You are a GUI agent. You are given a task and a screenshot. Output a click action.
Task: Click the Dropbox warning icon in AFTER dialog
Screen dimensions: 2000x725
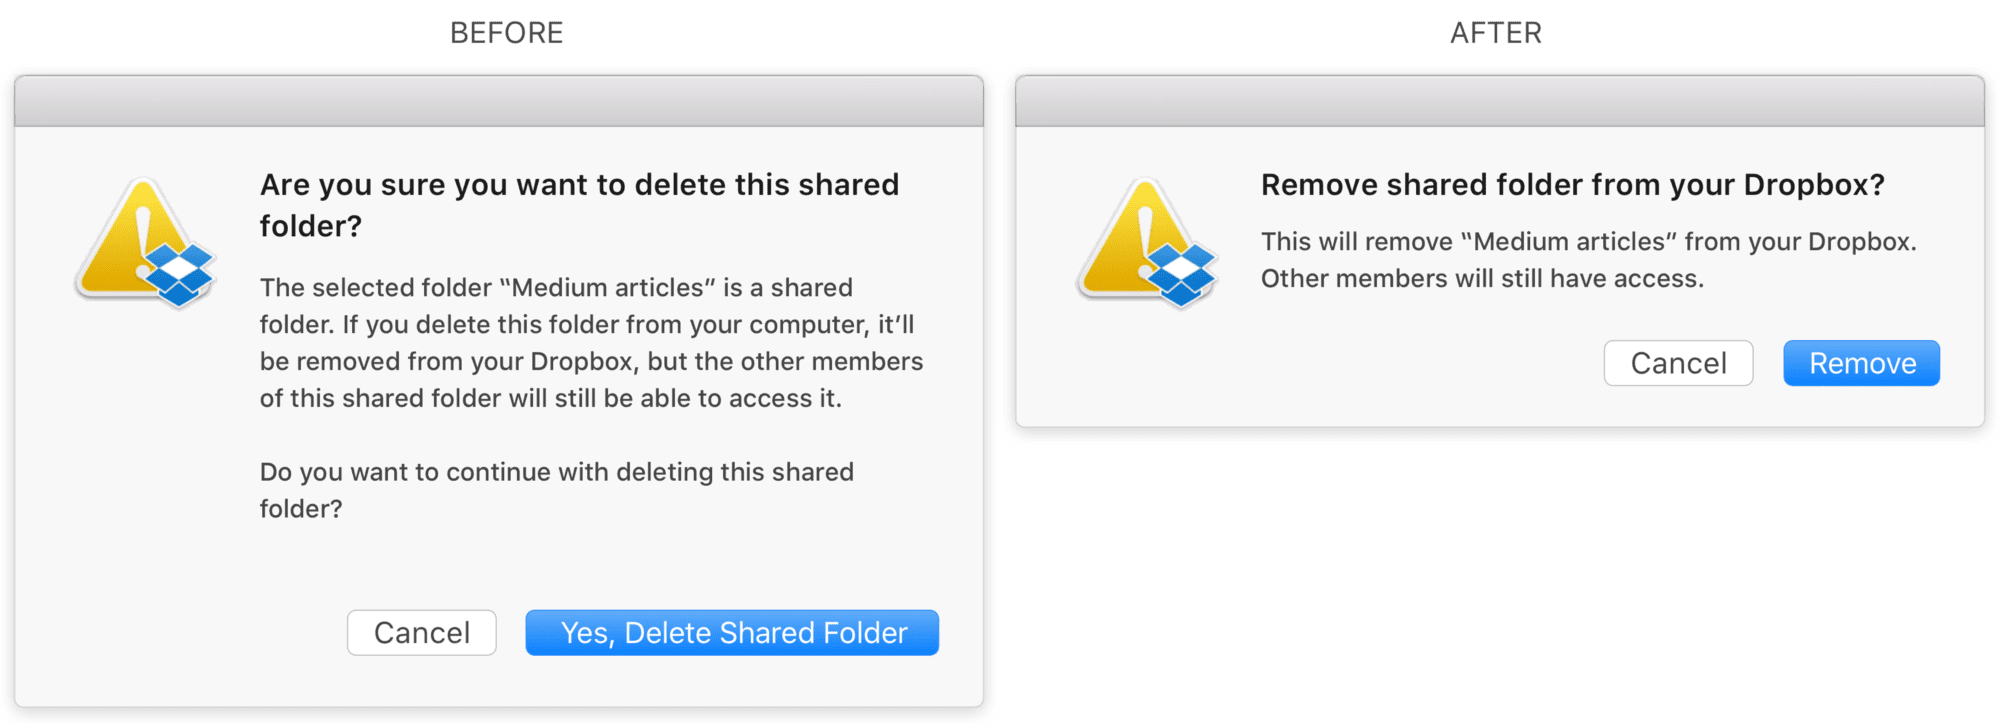click(1147, 243)
